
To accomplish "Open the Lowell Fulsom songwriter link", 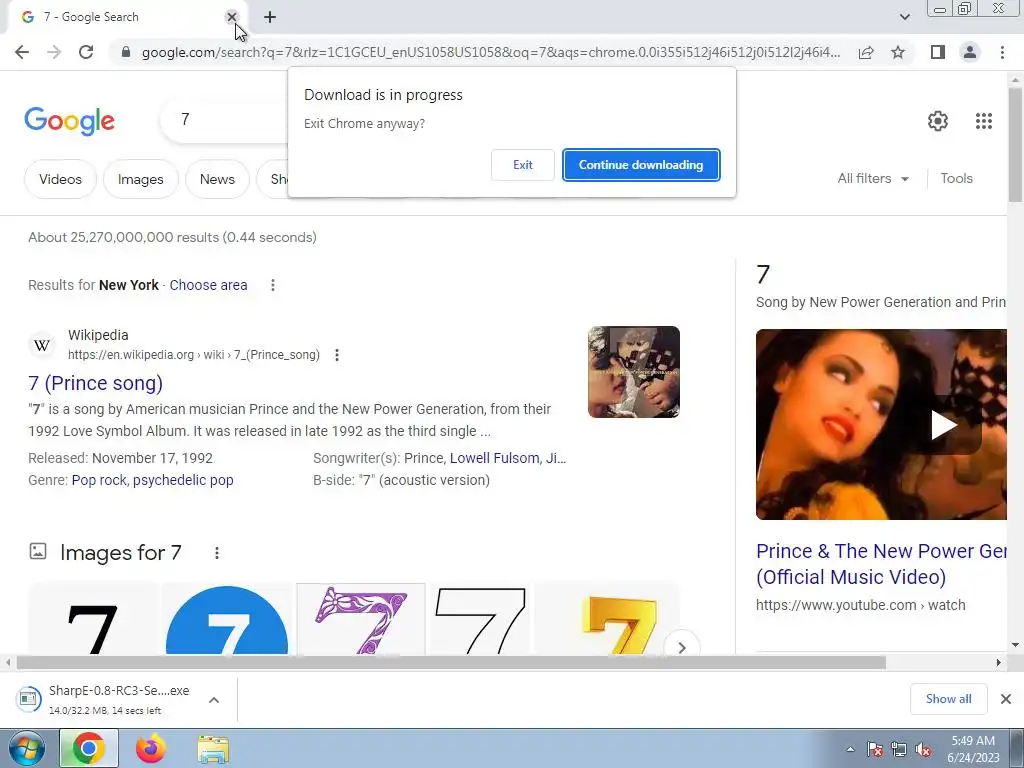I will pos(494,458).
